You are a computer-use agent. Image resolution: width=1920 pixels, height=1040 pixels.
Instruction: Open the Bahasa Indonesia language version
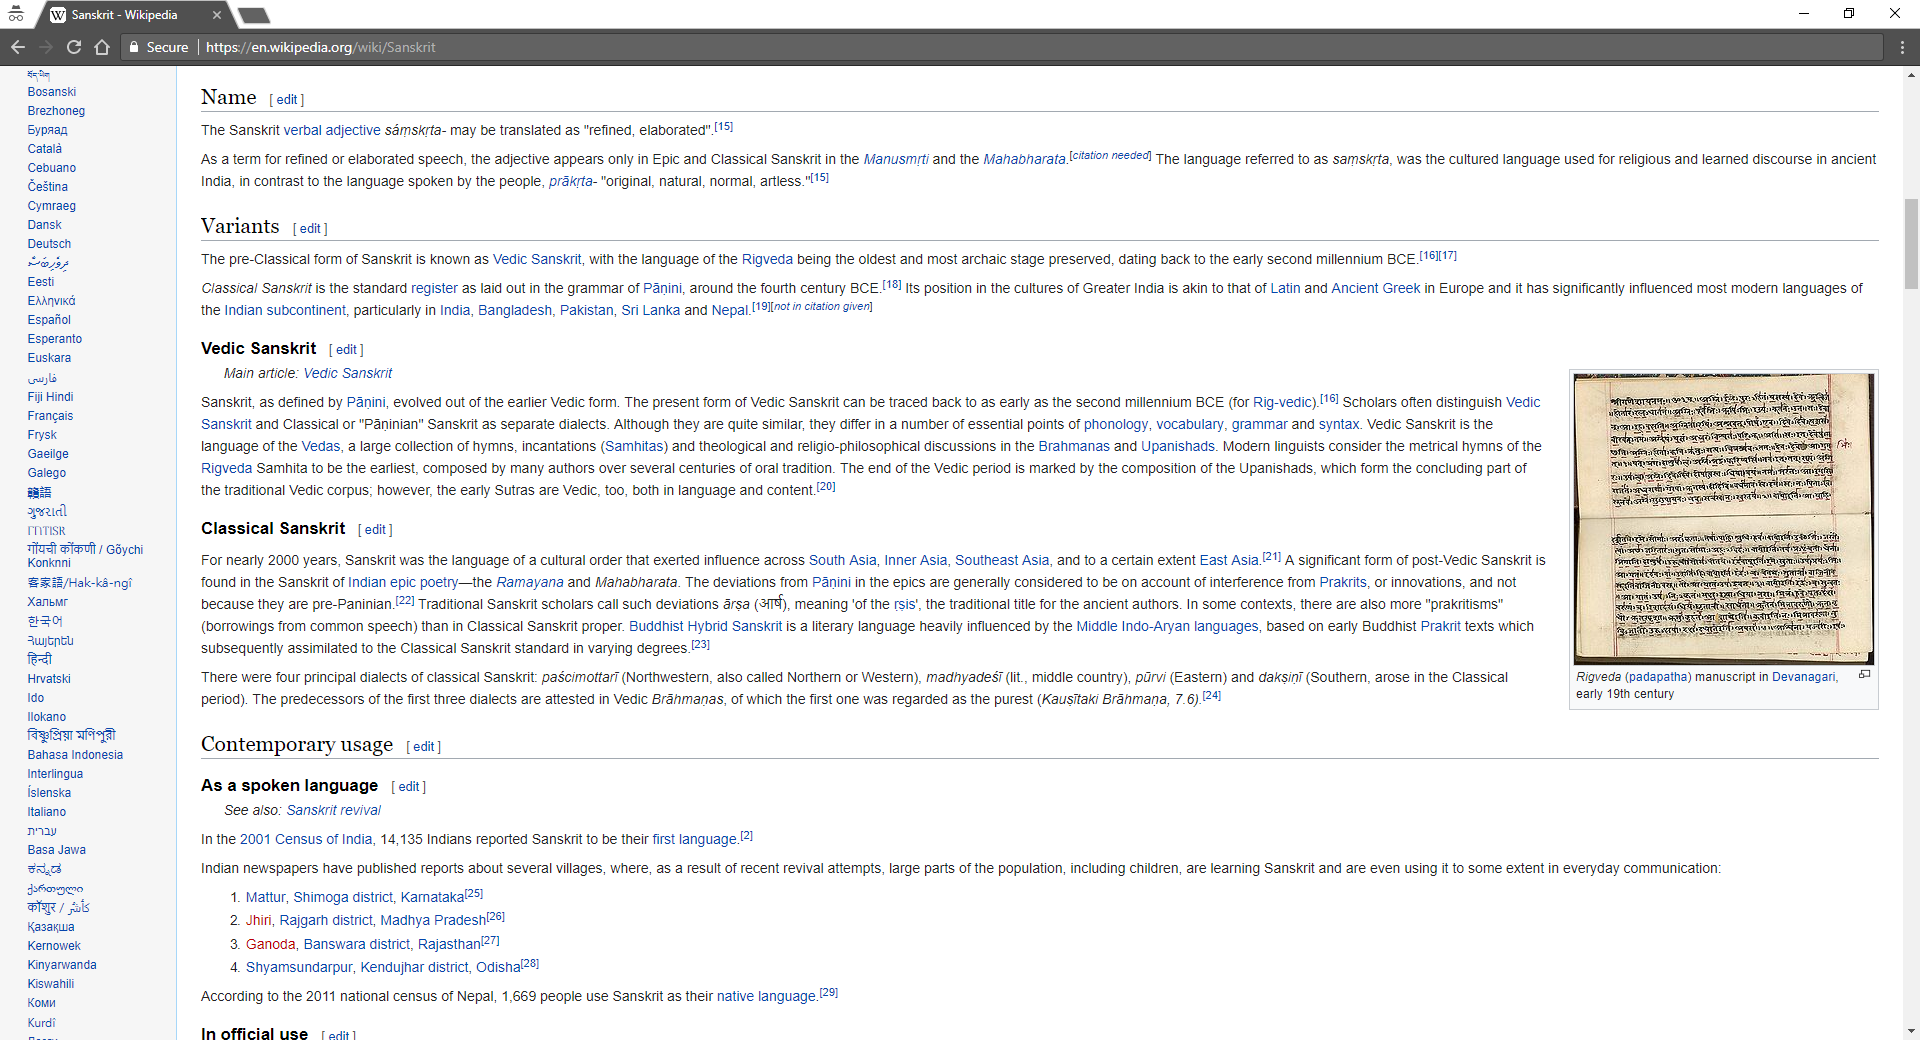click(75, 755)
